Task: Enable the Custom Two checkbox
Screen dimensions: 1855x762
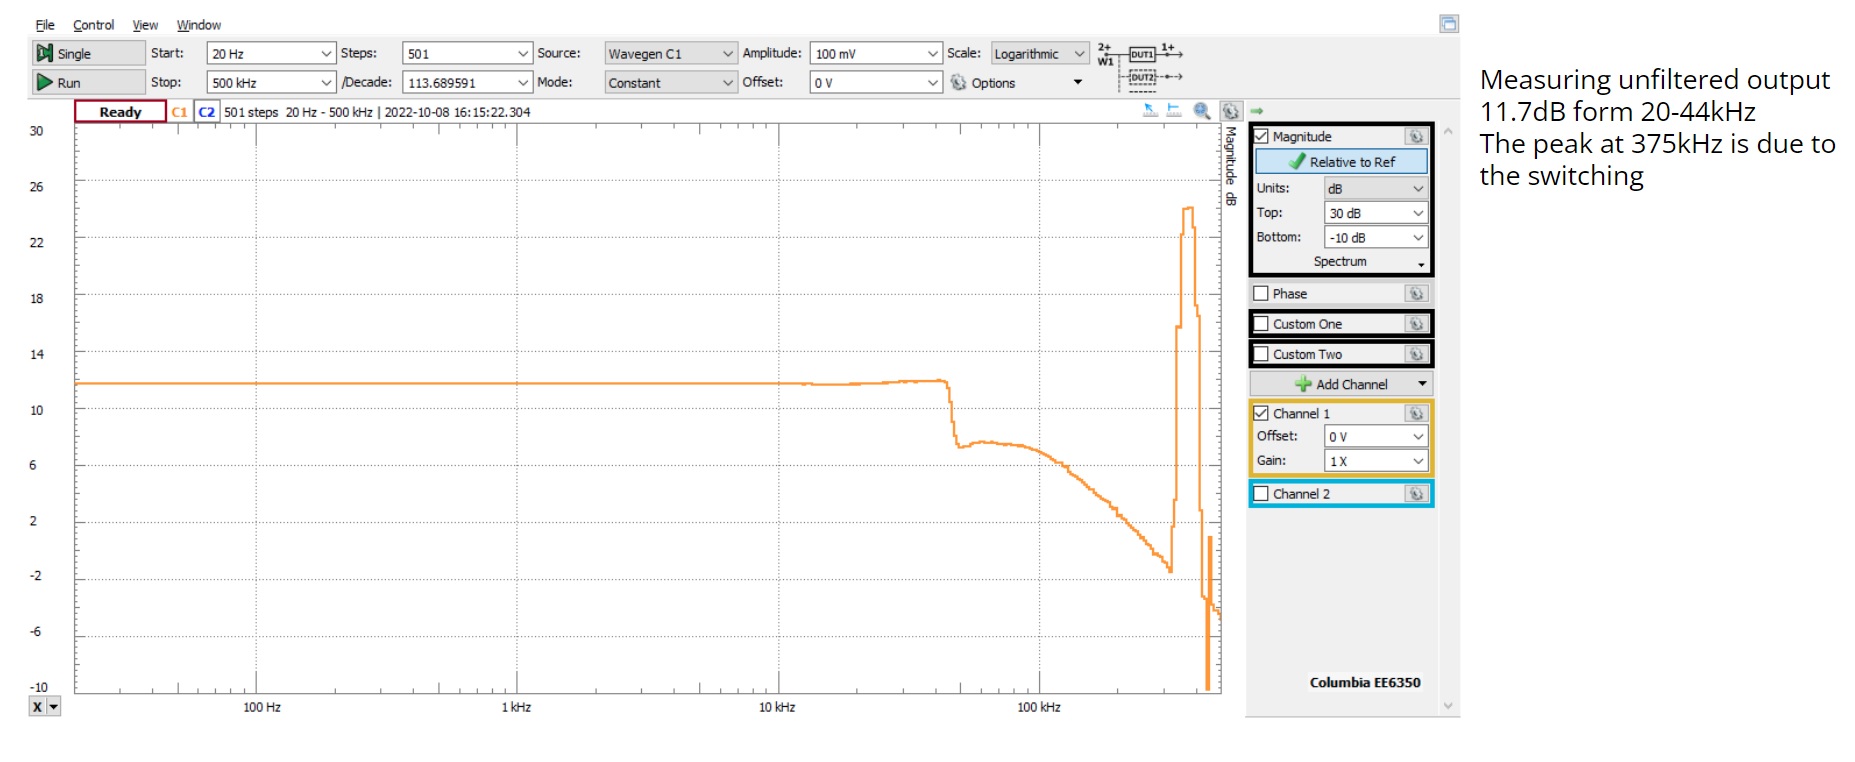Action: [x=1261, y=354]
